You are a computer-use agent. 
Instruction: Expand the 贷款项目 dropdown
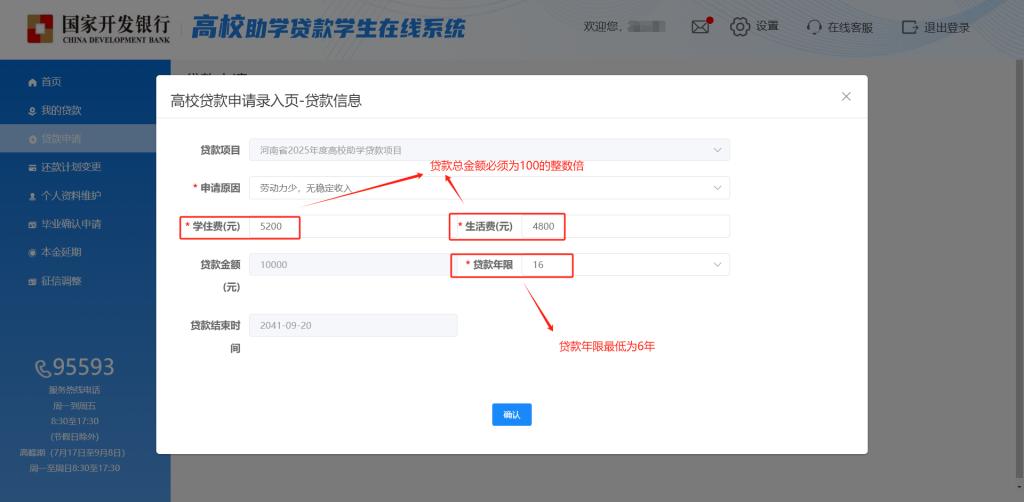[489, 150]
